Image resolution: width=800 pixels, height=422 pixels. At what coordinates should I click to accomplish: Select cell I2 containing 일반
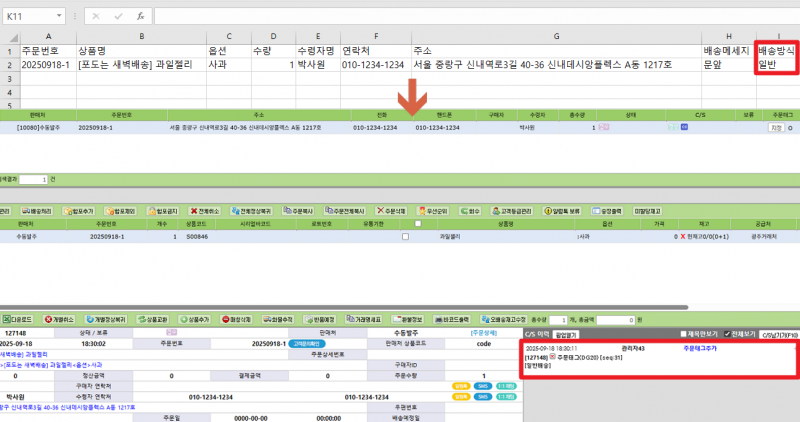776,64
